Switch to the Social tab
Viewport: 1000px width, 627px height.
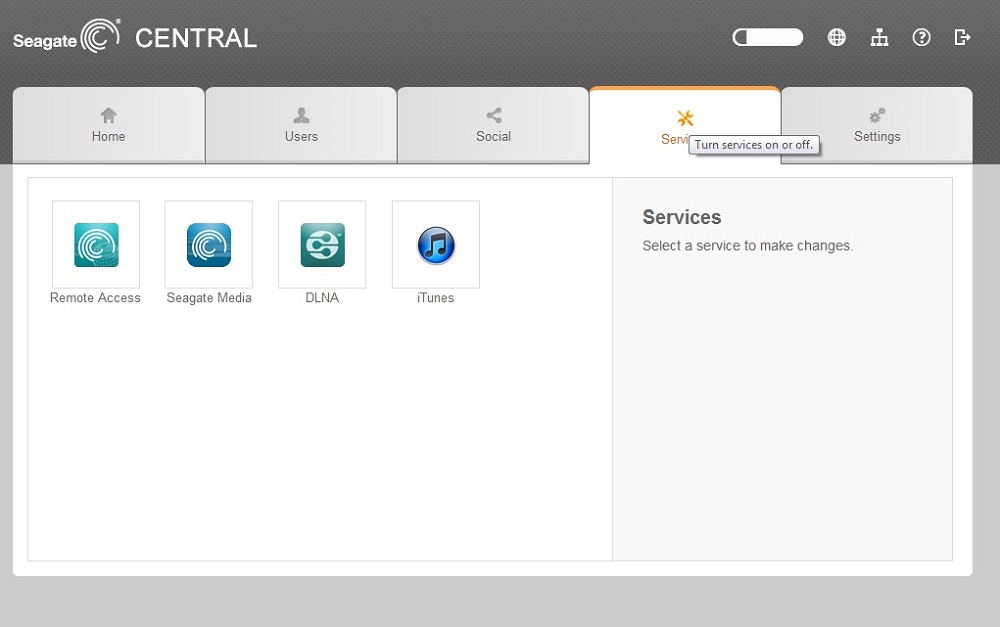(493, 125)
